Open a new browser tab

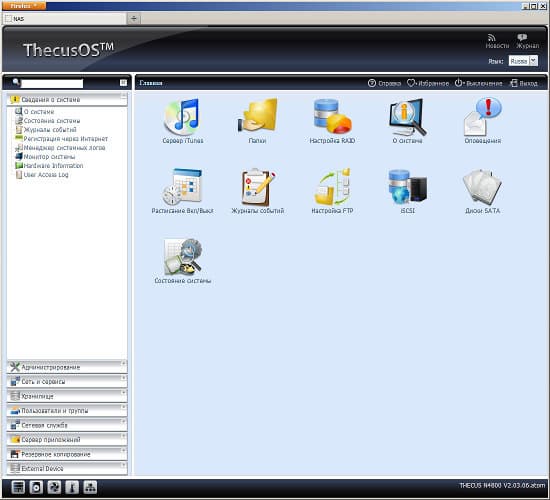pos(134,19)
